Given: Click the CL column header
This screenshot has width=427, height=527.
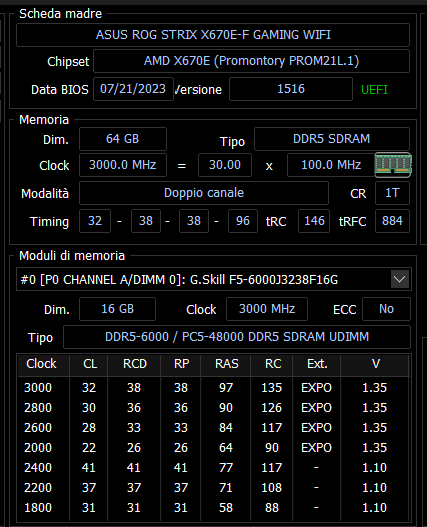Looking at the screenshot, I should 88,364.
